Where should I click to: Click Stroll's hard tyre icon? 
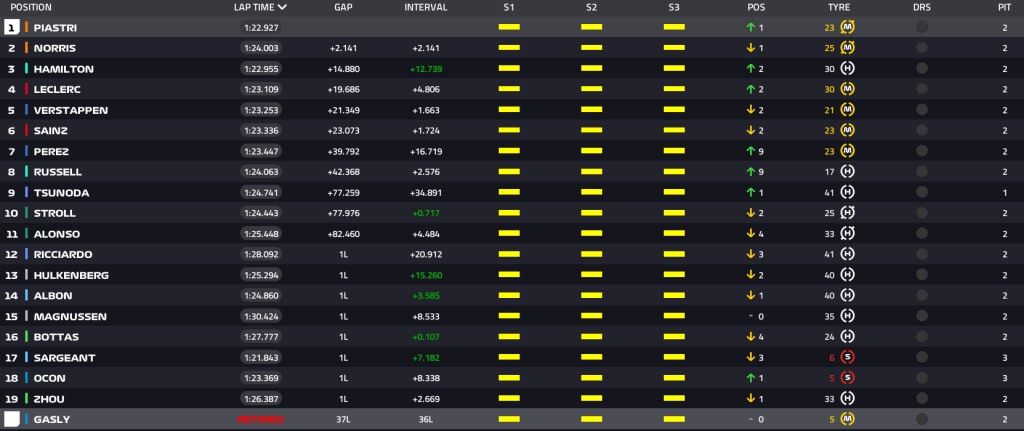848,213
